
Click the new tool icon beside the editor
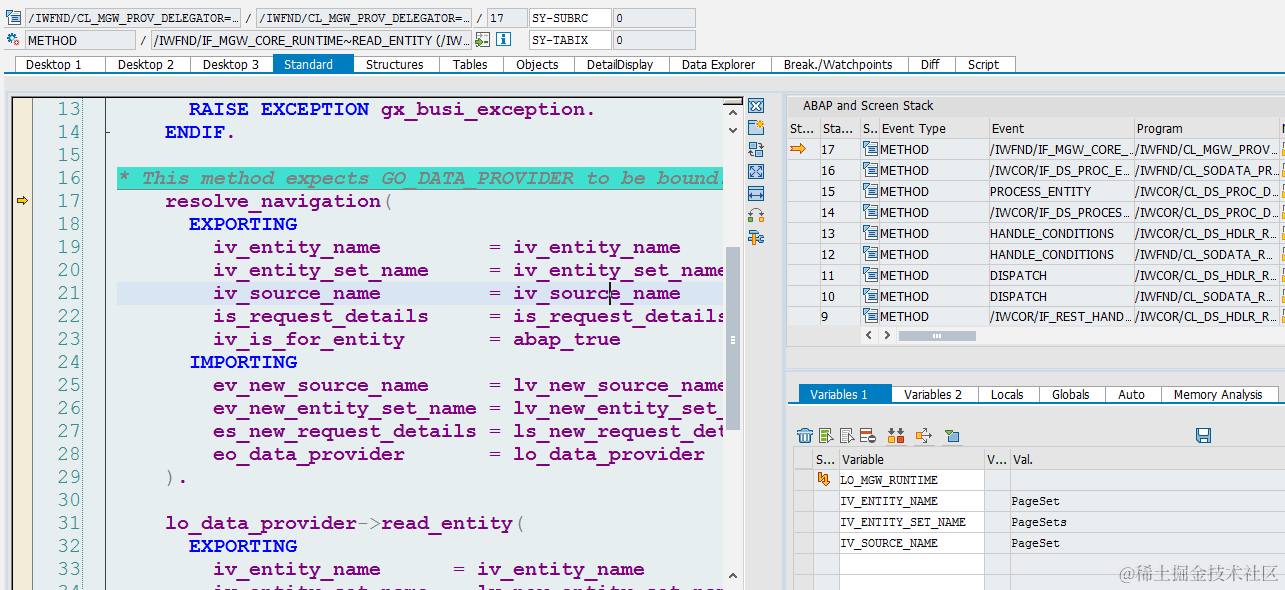point(756,128)
